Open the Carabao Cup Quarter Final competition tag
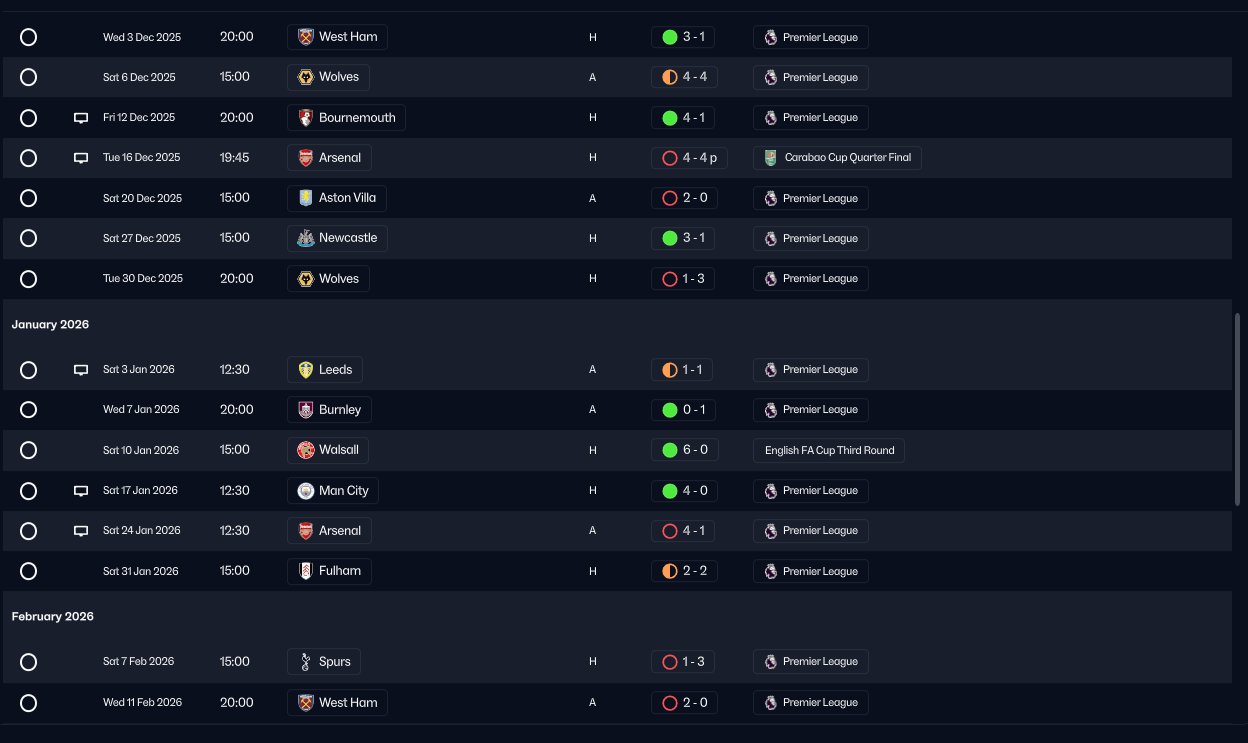The image size is (1248, 743). click(x=837, y=157)
